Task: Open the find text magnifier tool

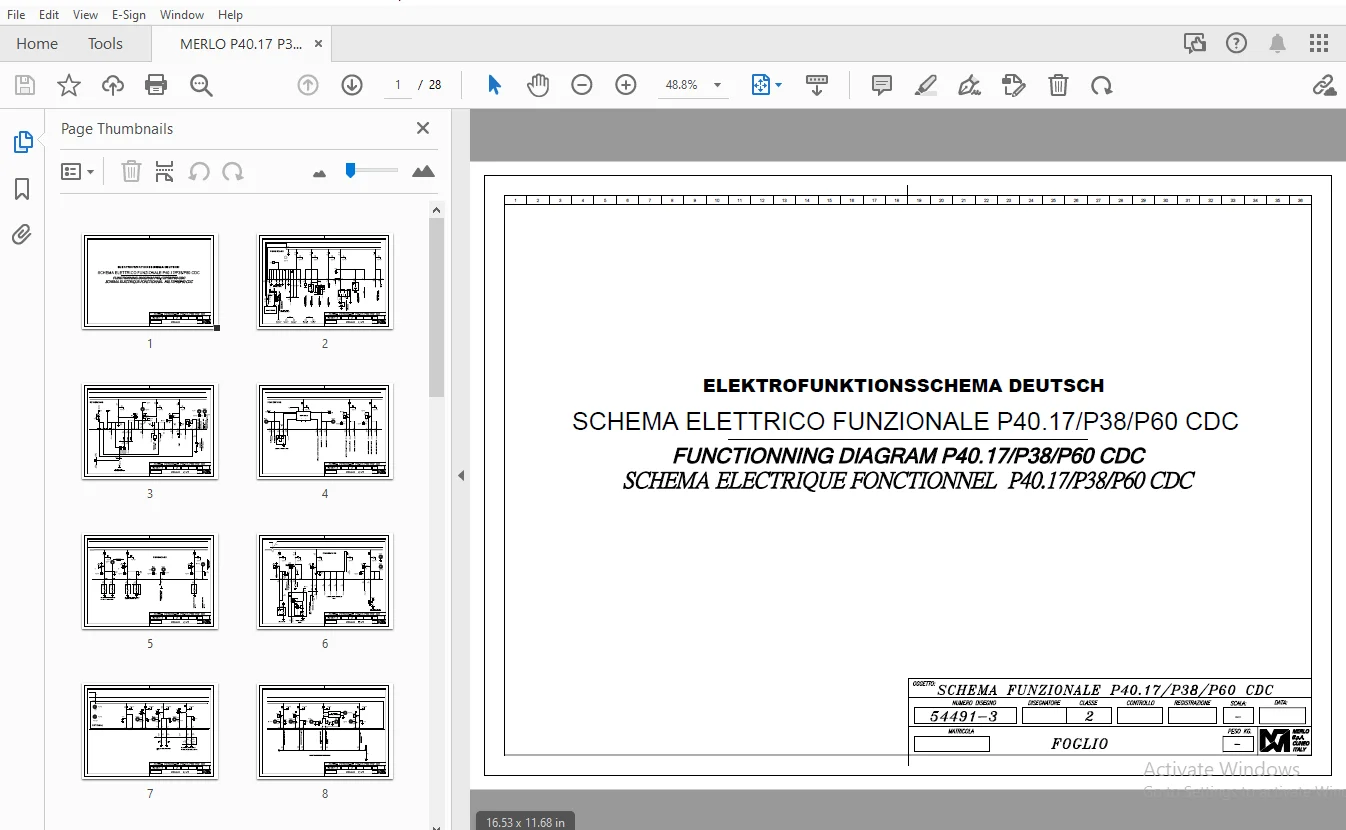Action: [201, 86]
